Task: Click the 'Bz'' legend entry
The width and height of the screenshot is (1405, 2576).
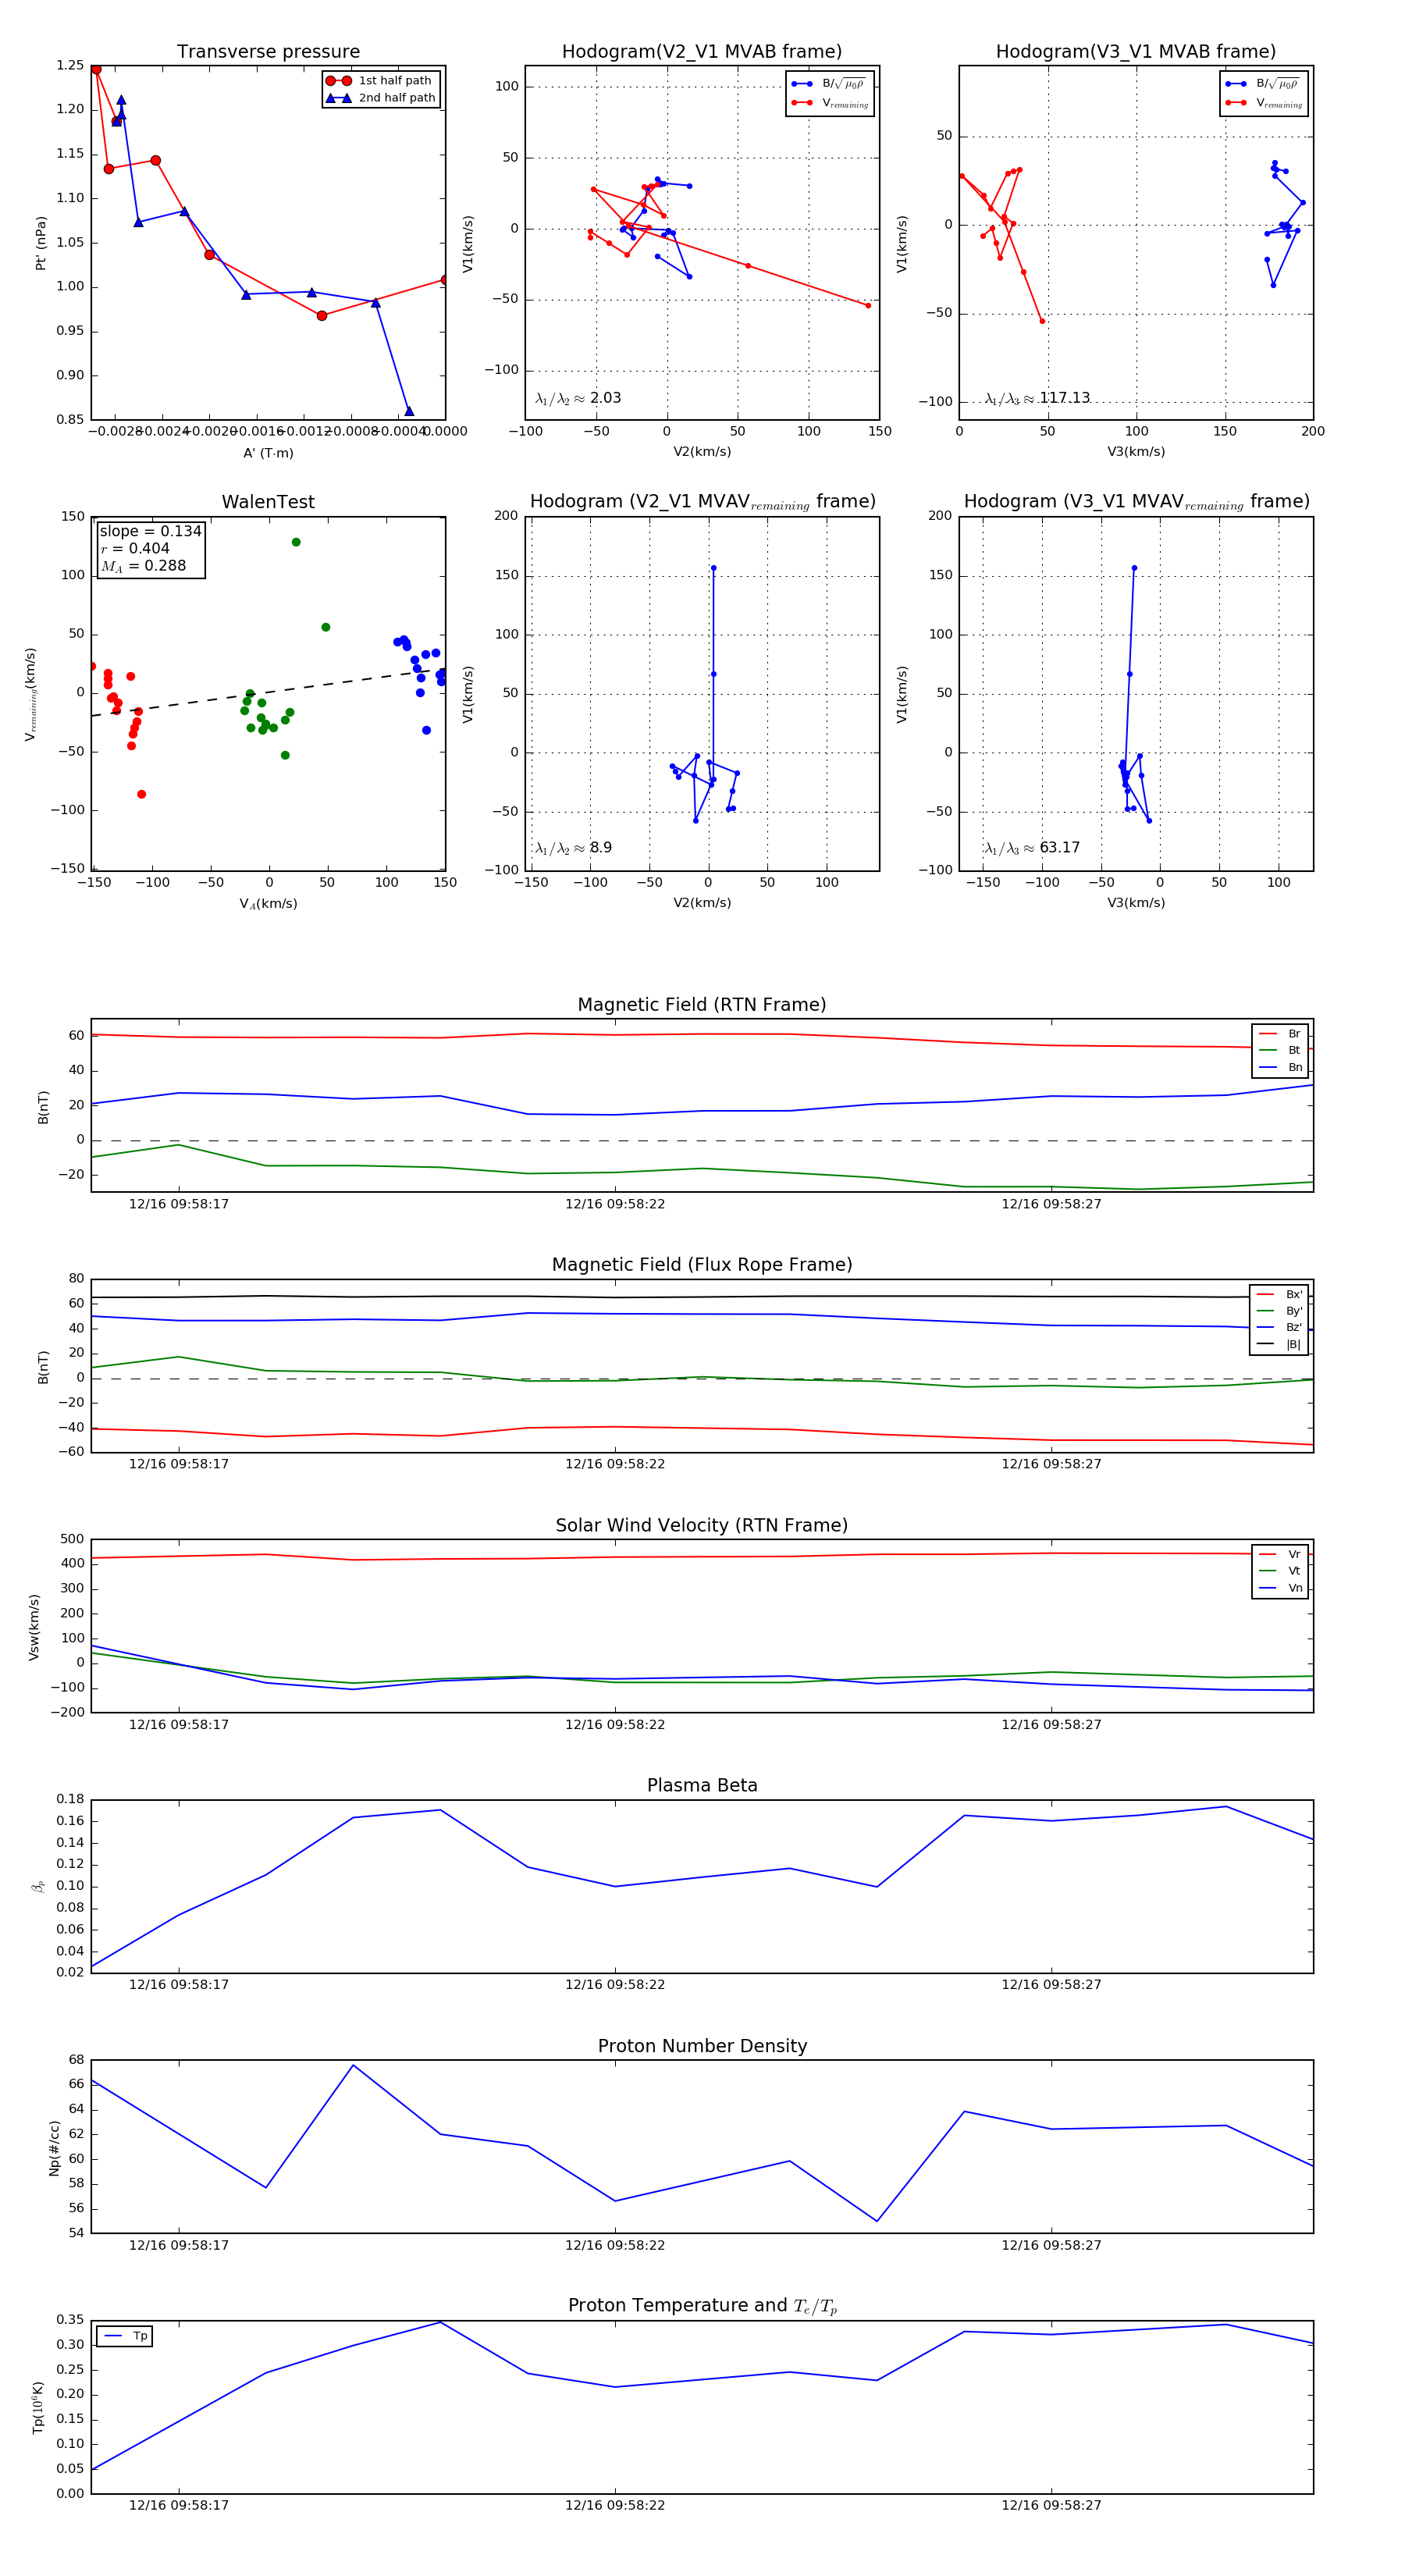Action: click(1279, 1327)
